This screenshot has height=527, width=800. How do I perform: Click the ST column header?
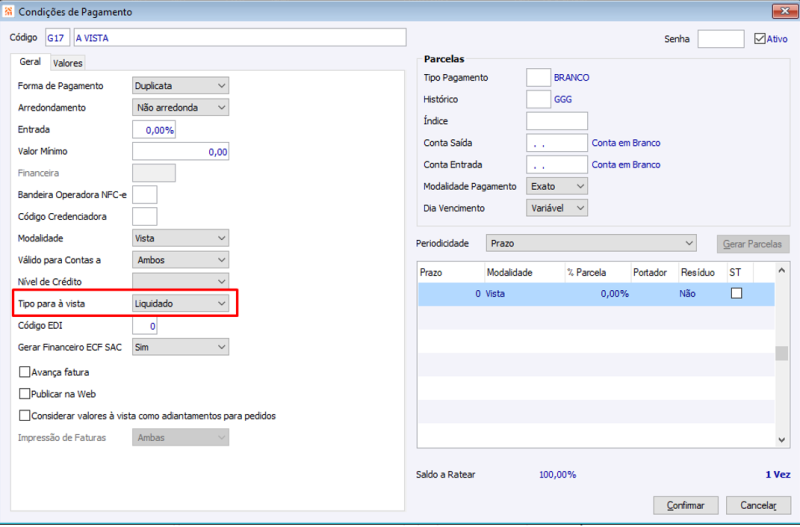(x=740, y=272)
